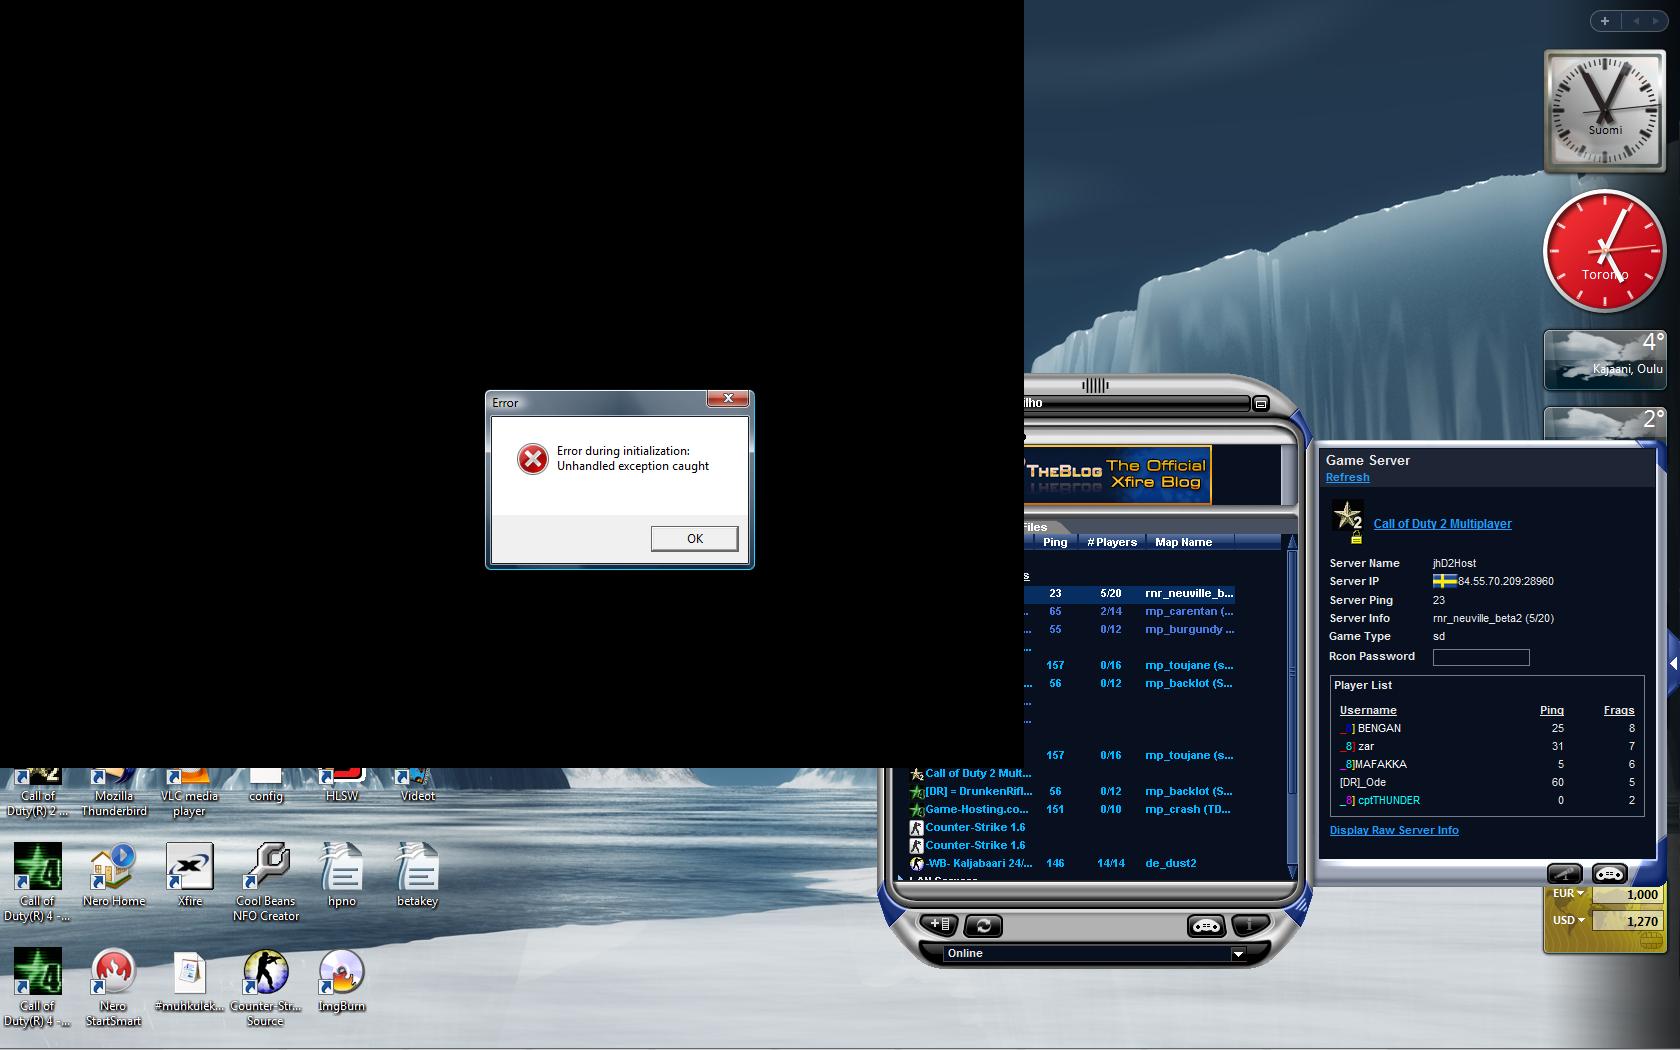Open the EUR currency dropdown

[1567, 894]
